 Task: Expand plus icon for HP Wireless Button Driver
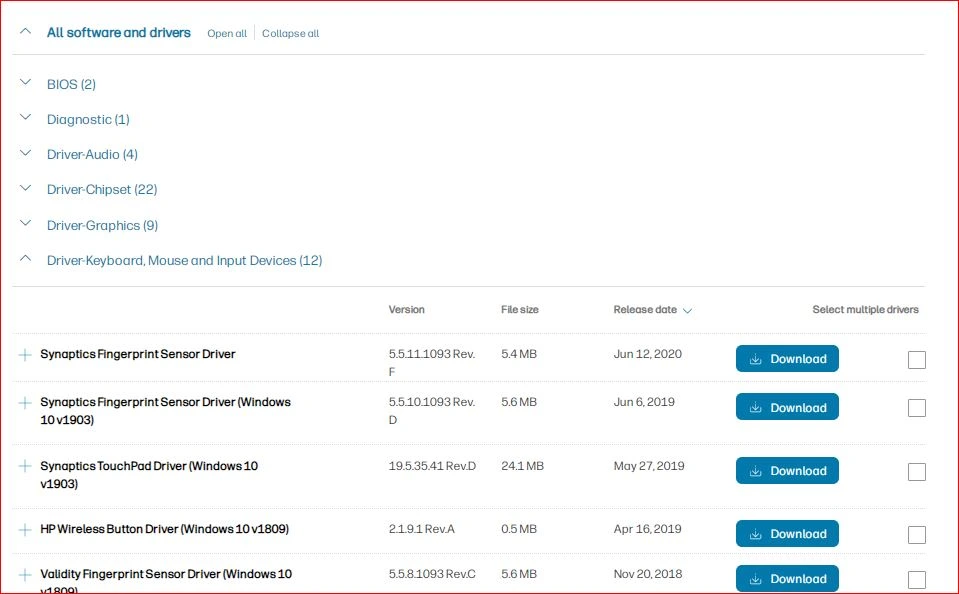point(25,530)
